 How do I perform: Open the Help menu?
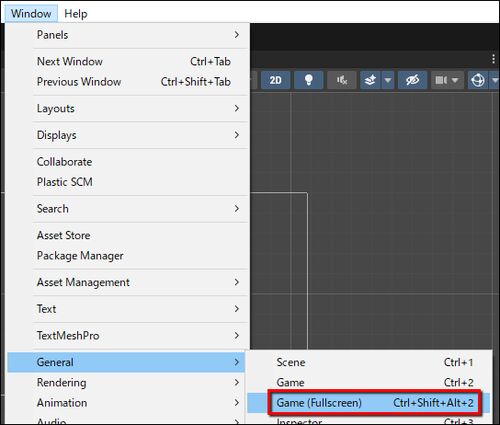[x=76, y=14]
